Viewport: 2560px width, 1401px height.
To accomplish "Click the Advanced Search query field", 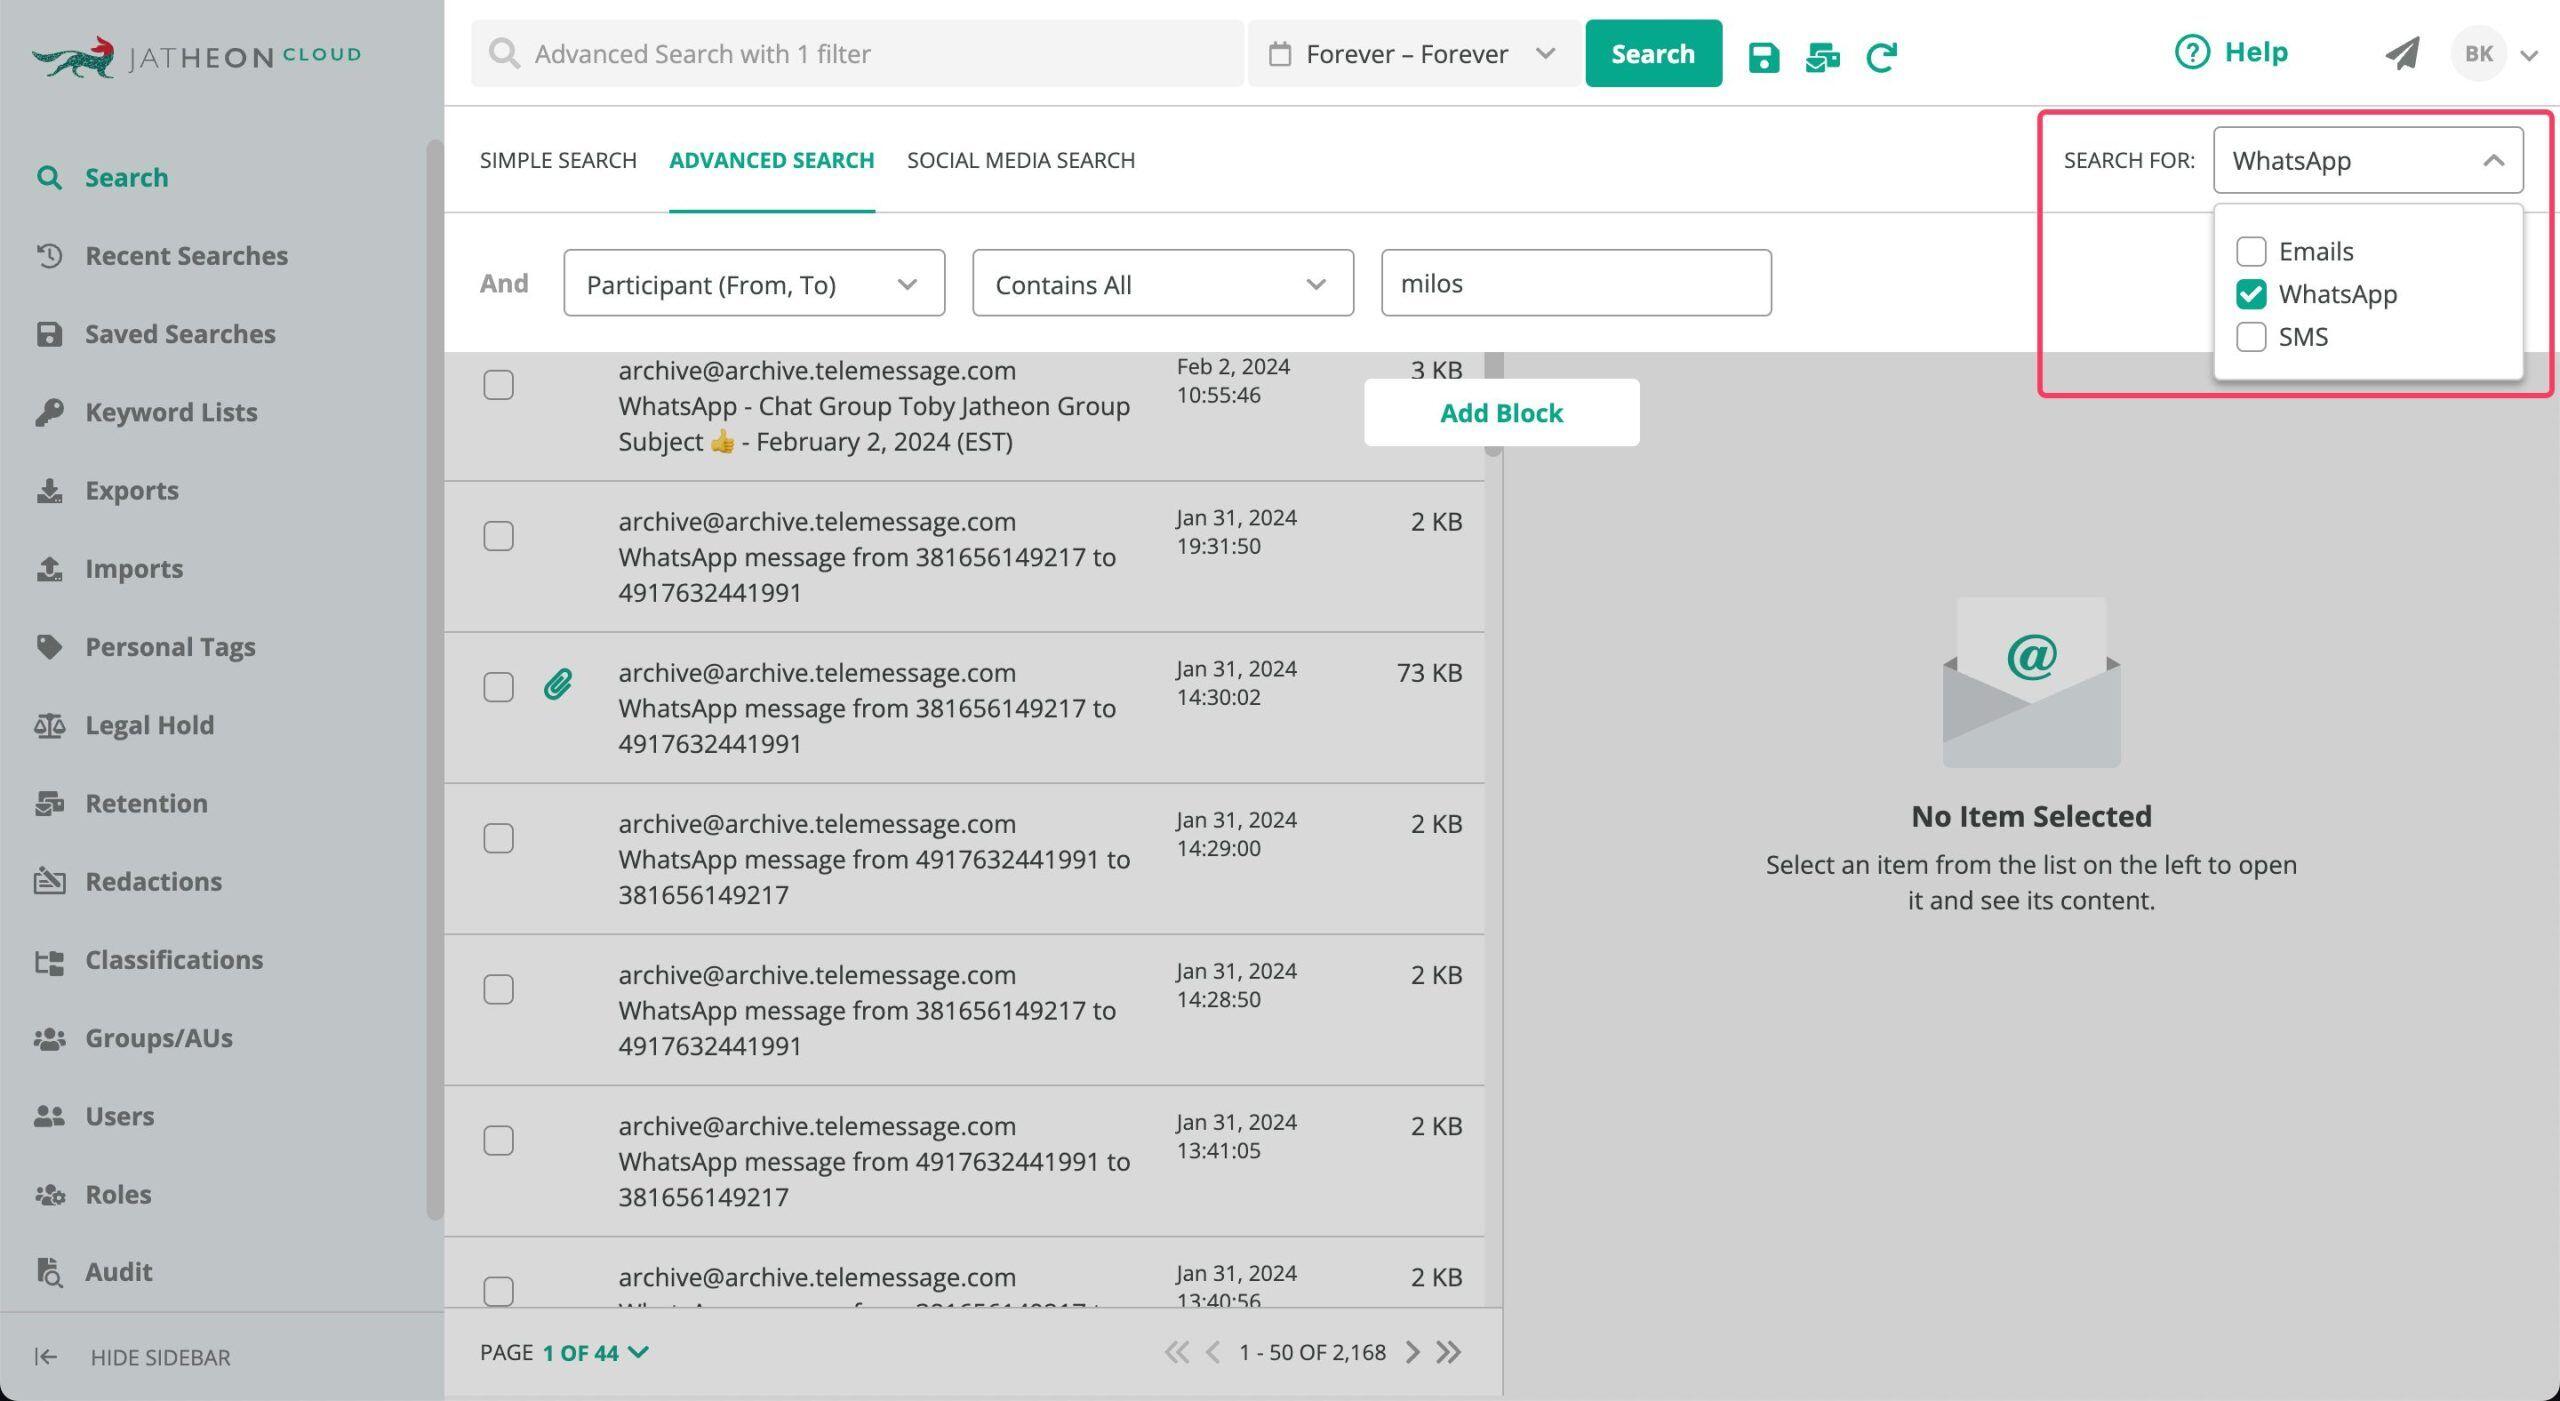I will tap(858, 54).
